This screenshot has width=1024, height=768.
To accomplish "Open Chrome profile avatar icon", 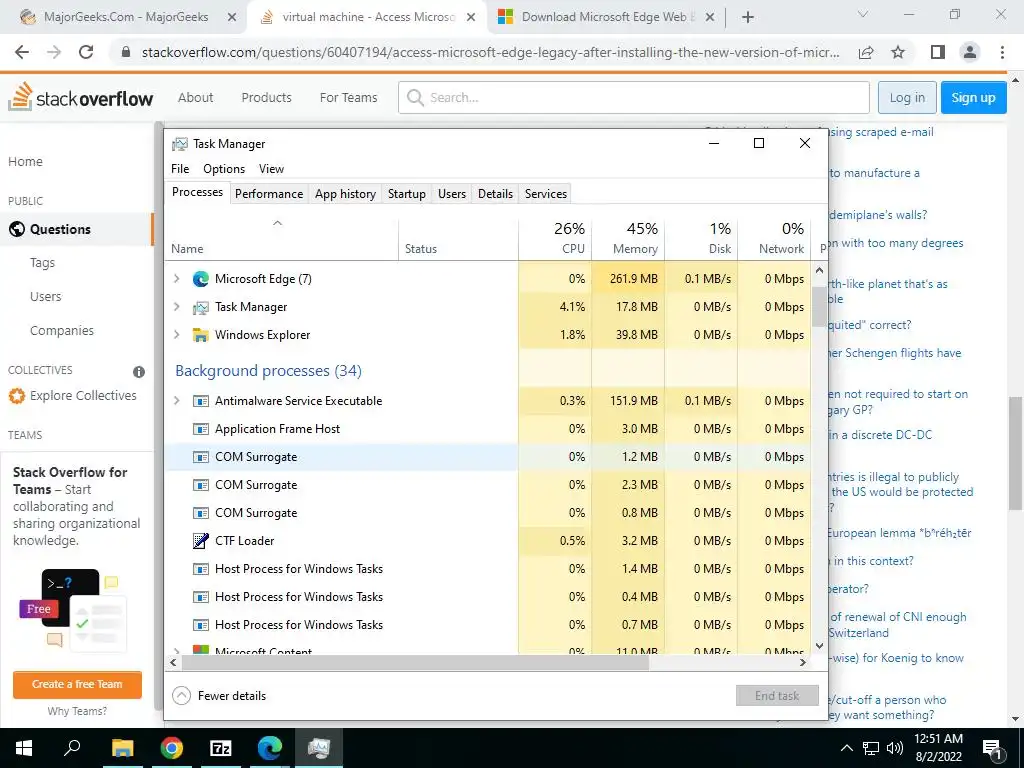I will click(970, 52).
